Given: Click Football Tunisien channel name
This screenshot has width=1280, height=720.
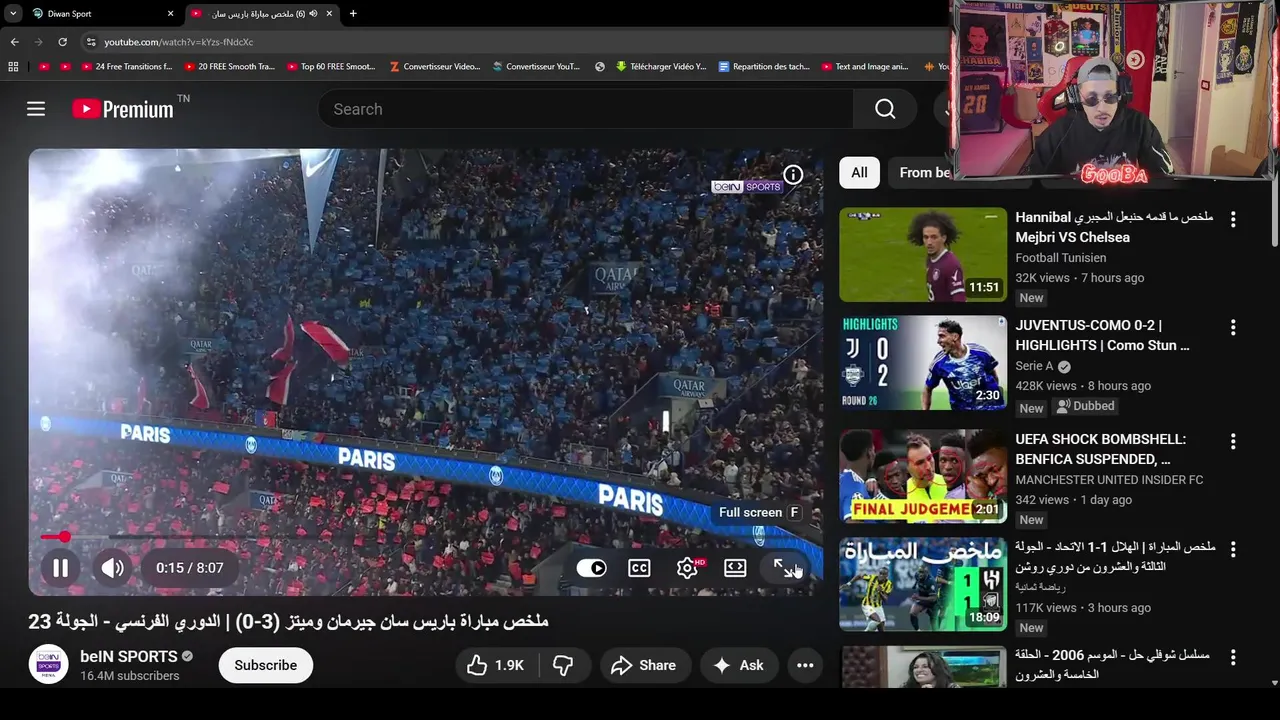Looking at the screenshot, I should [1061, 258].
